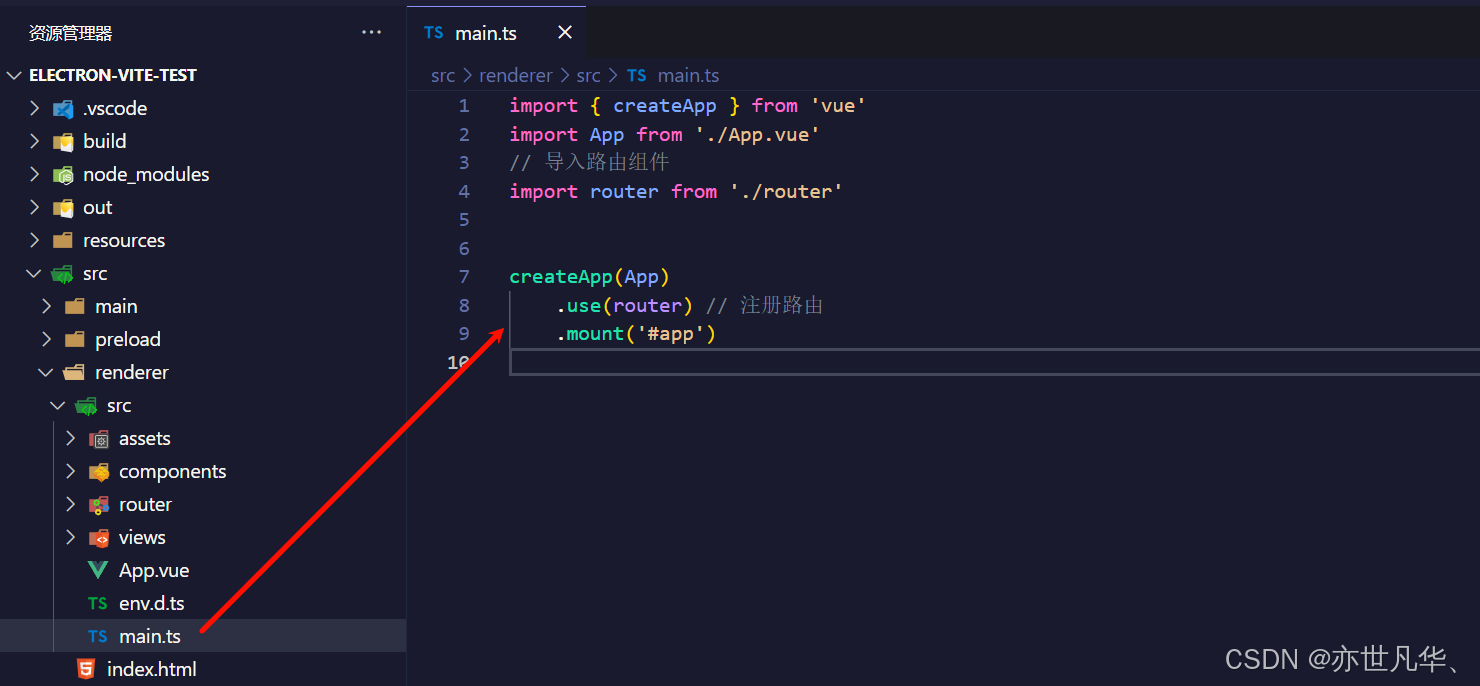Click the .vscode folder icon
The image size is (1480, 686).
(x=63, y=108)
